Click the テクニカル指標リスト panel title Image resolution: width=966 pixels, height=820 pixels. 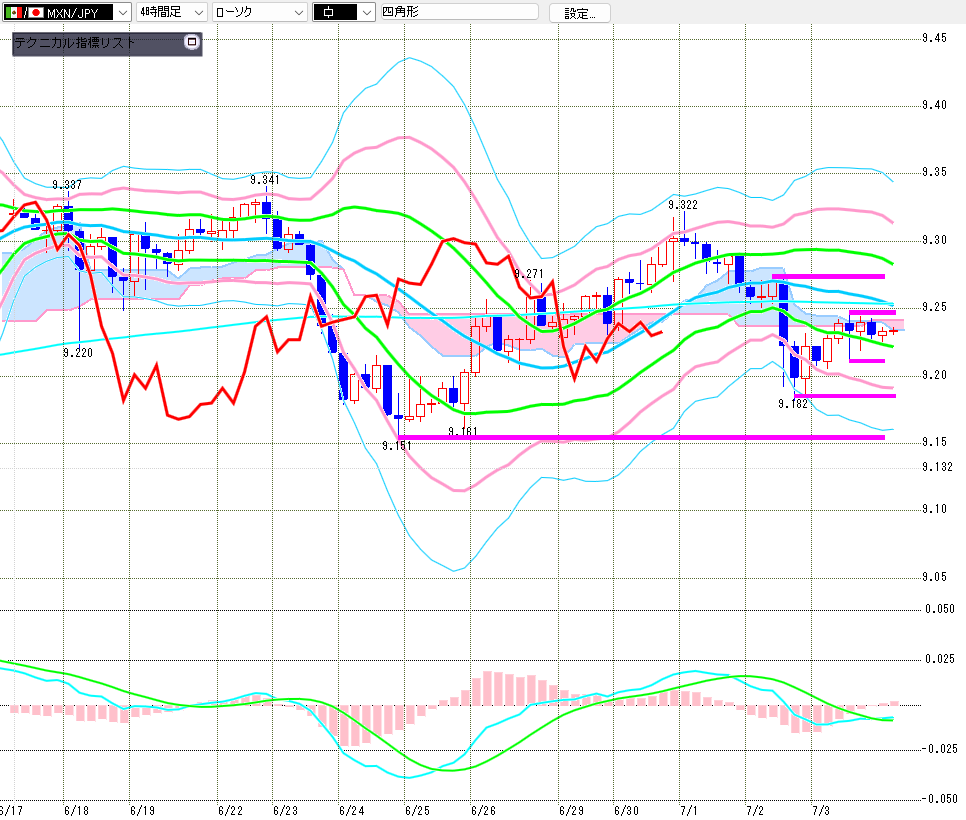point(75,43)
